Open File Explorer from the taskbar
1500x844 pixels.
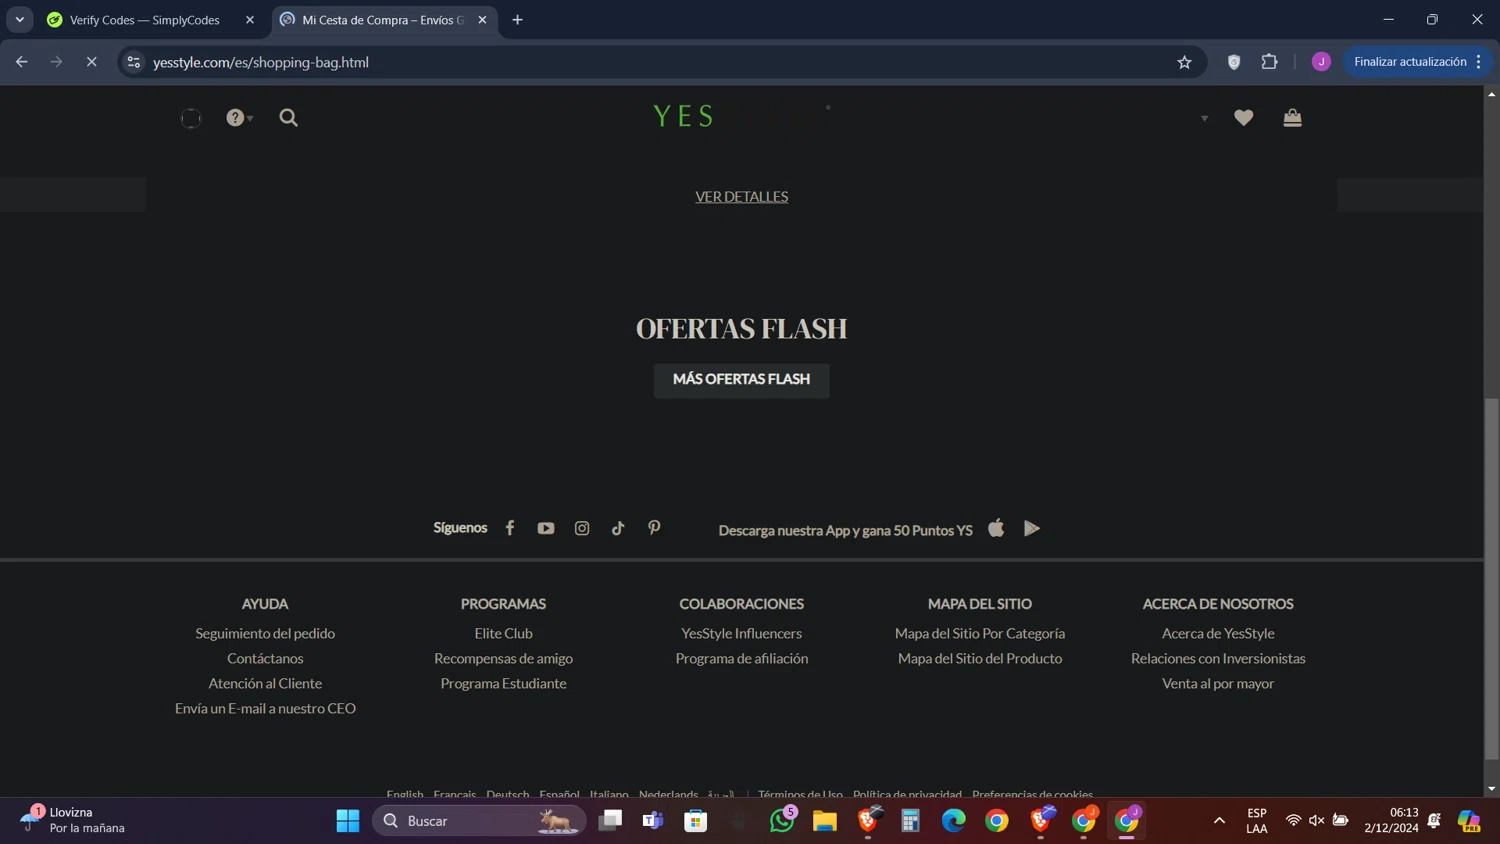click(x=825, y=821)
